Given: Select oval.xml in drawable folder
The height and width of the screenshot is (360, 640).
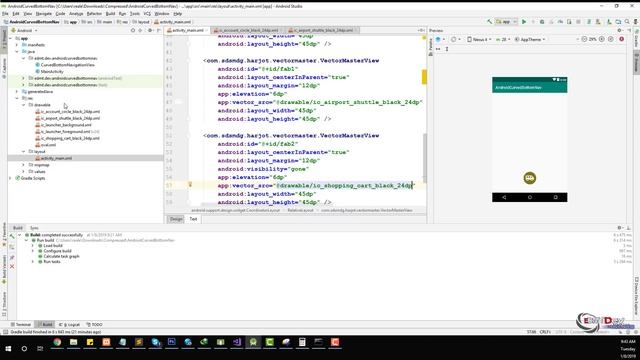Looking at the screenshot, I should click(48, 145).
